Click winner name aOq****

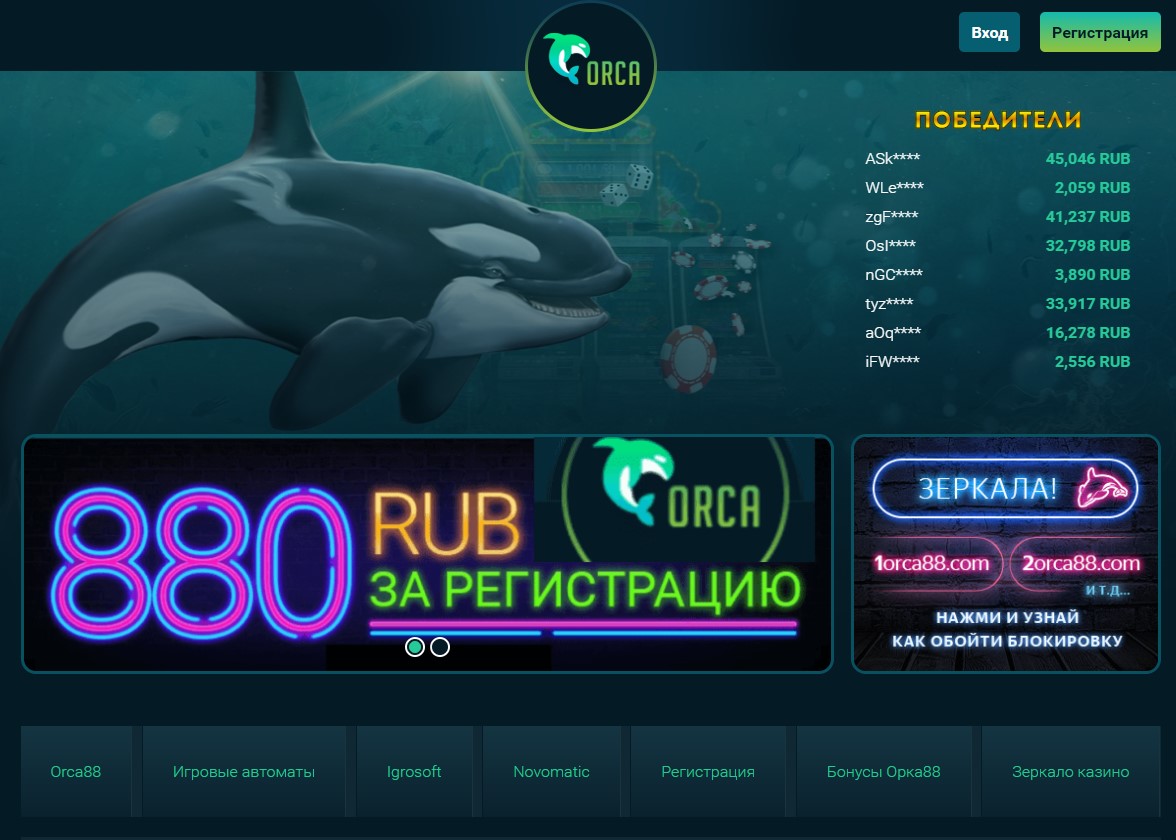point(893,332)
